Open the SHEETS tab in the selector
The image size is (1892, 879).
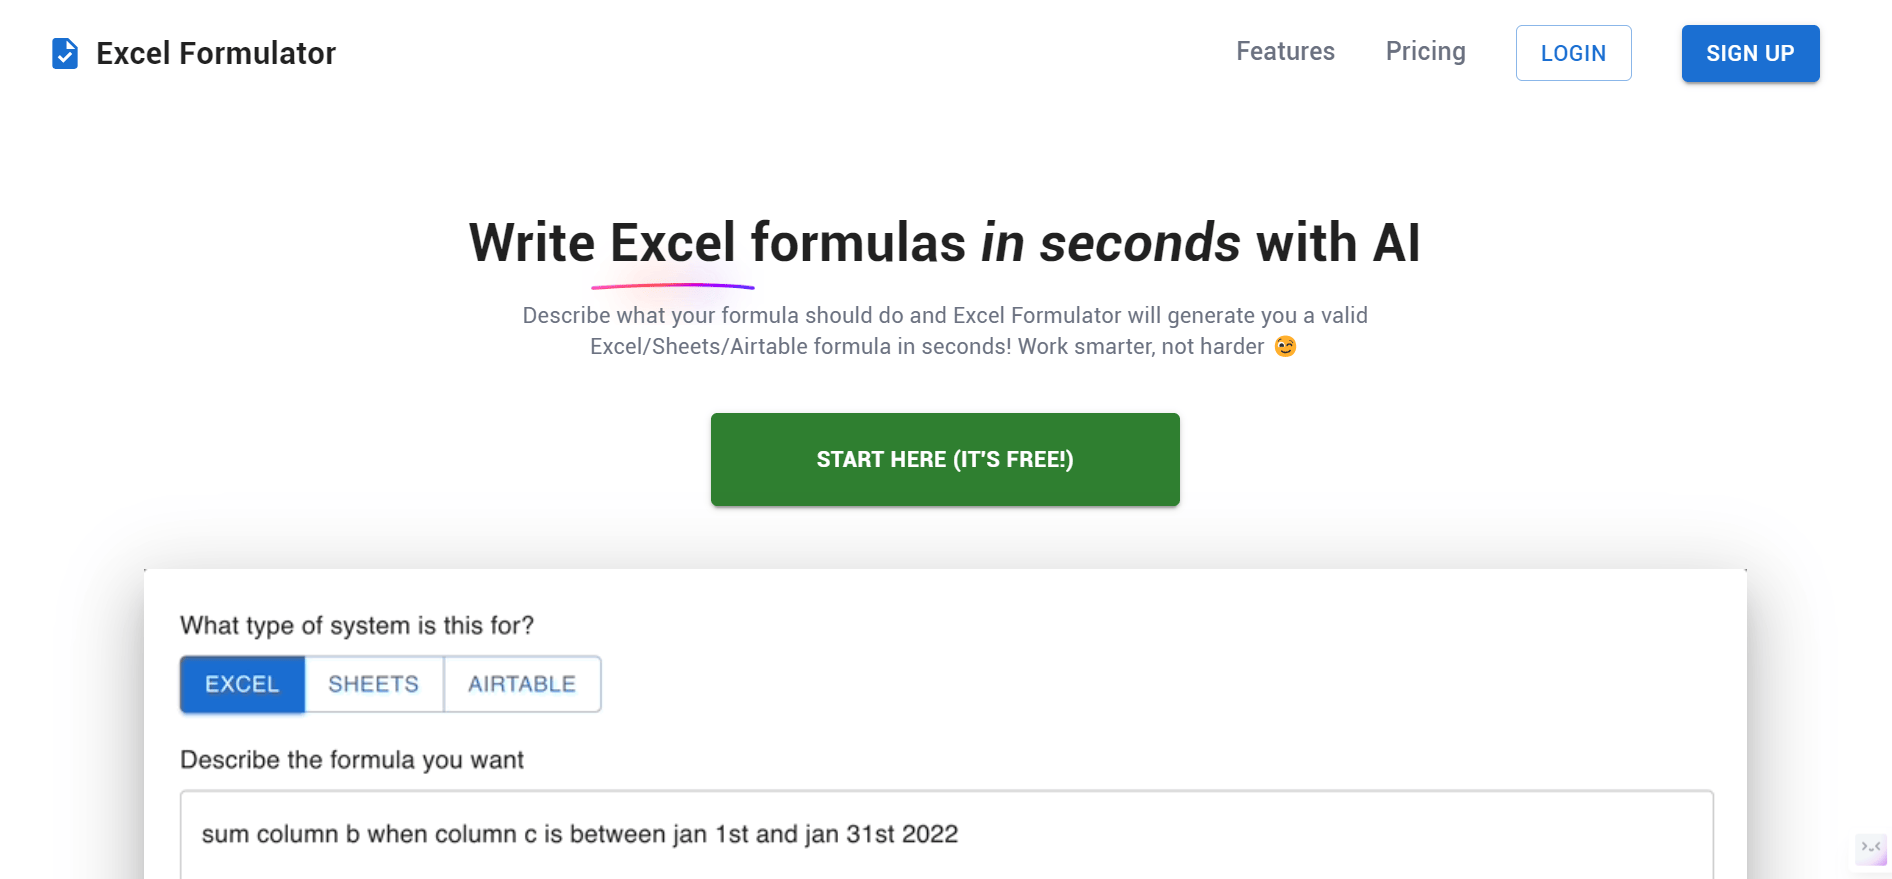pyautogui.click(x=373, y=684)
